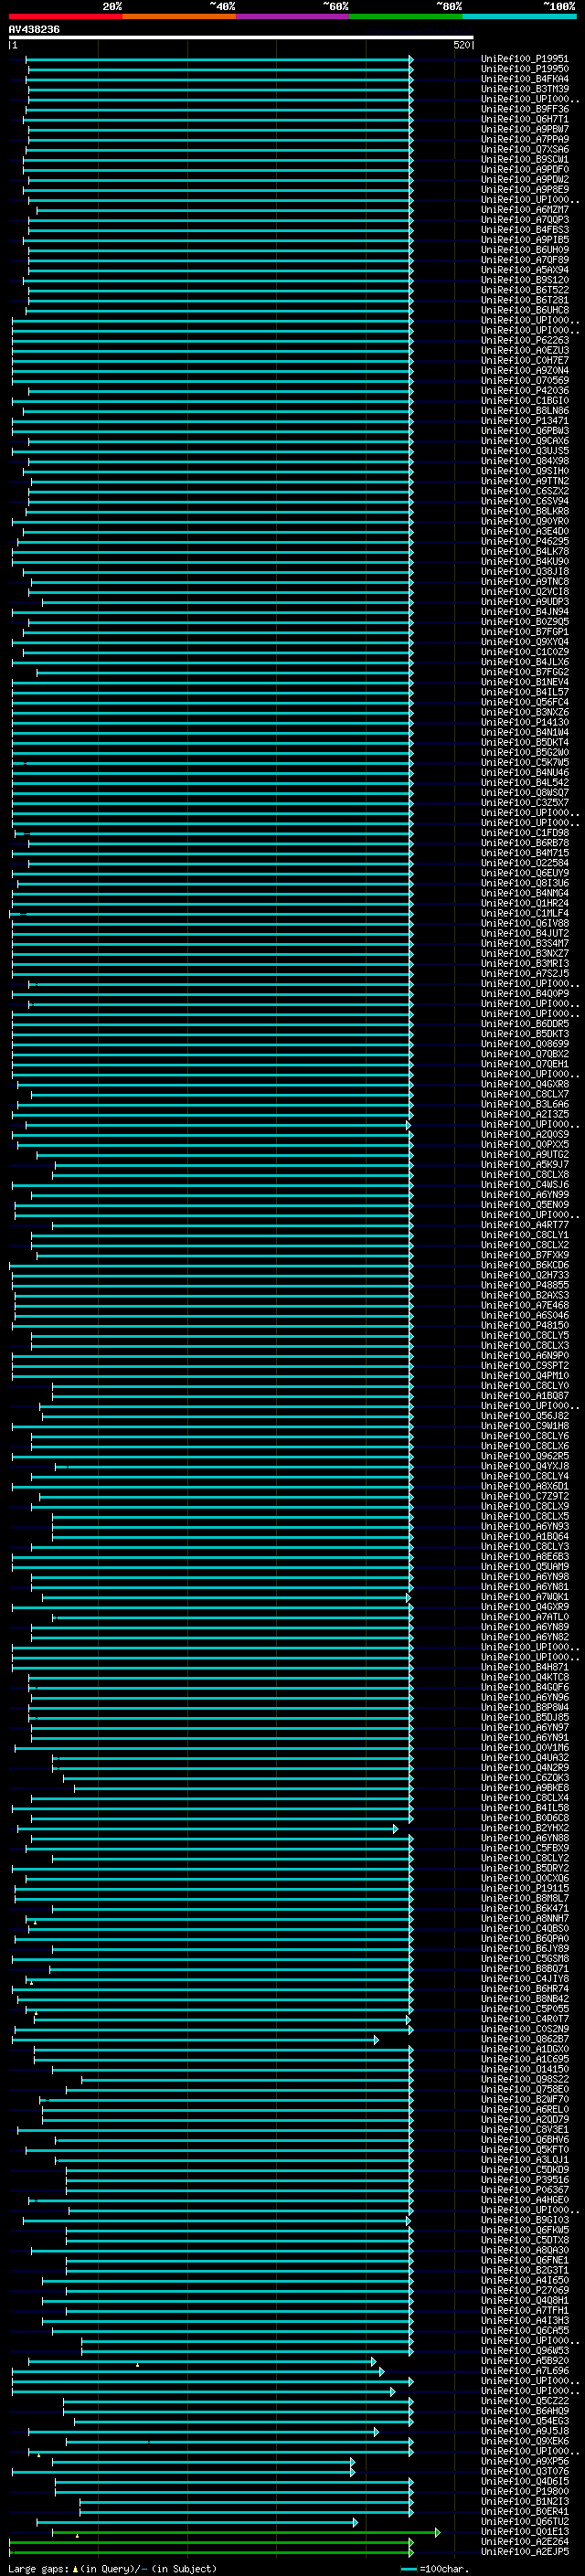Select label UniRef100_Q4GXR8
The width and height of the screenshot is (585, 2576).
[x=525, y=1084]
